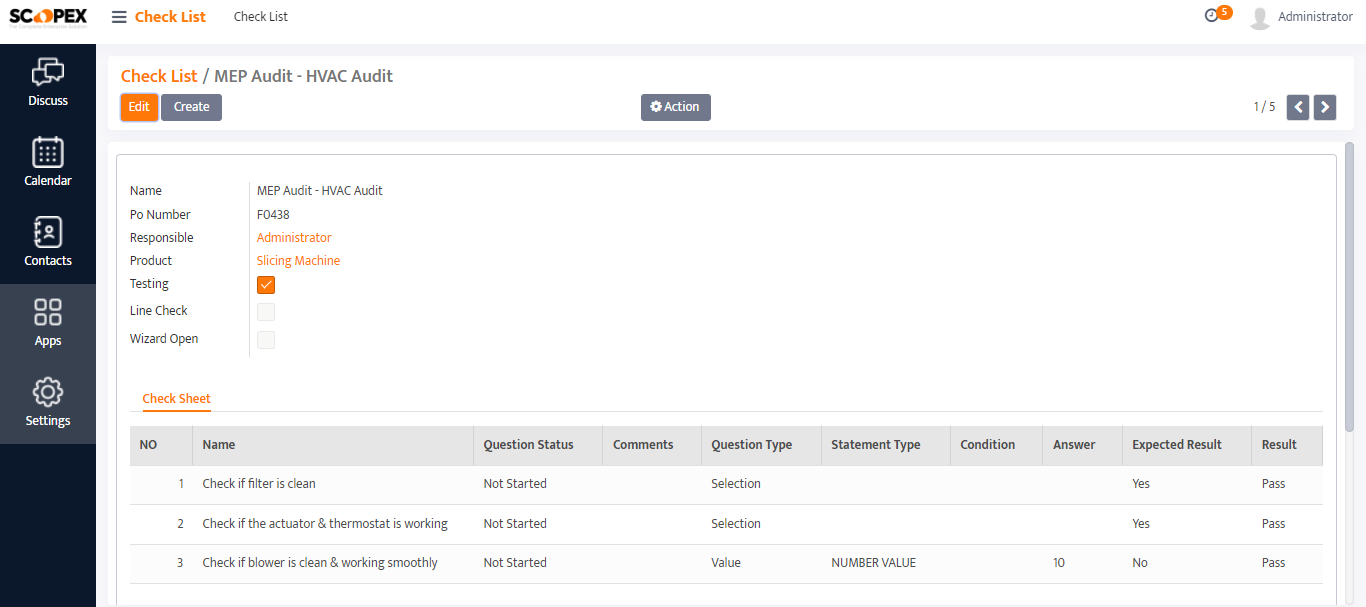Sort by Question Status column header
Viewport: 1366px width, 607px height.
[x=528, y=445]
